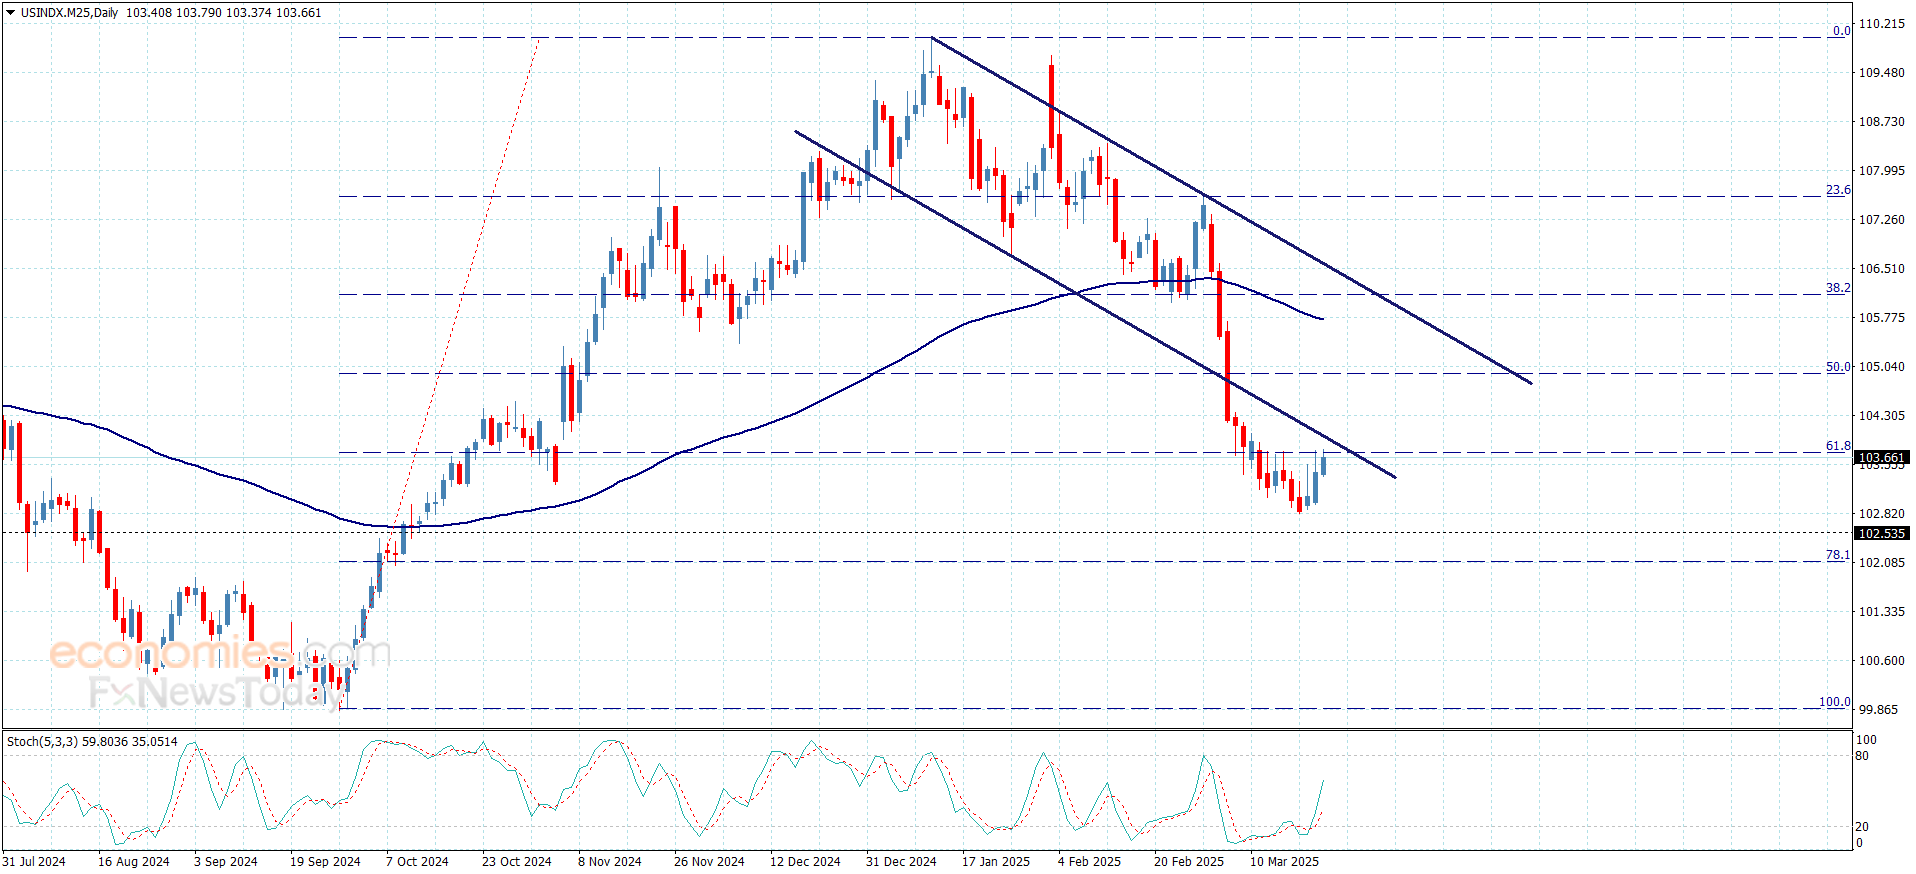Click the 99.865 price axis label
The height and width of the screenshot is (874, 1916).
(x=1878, y=710)
